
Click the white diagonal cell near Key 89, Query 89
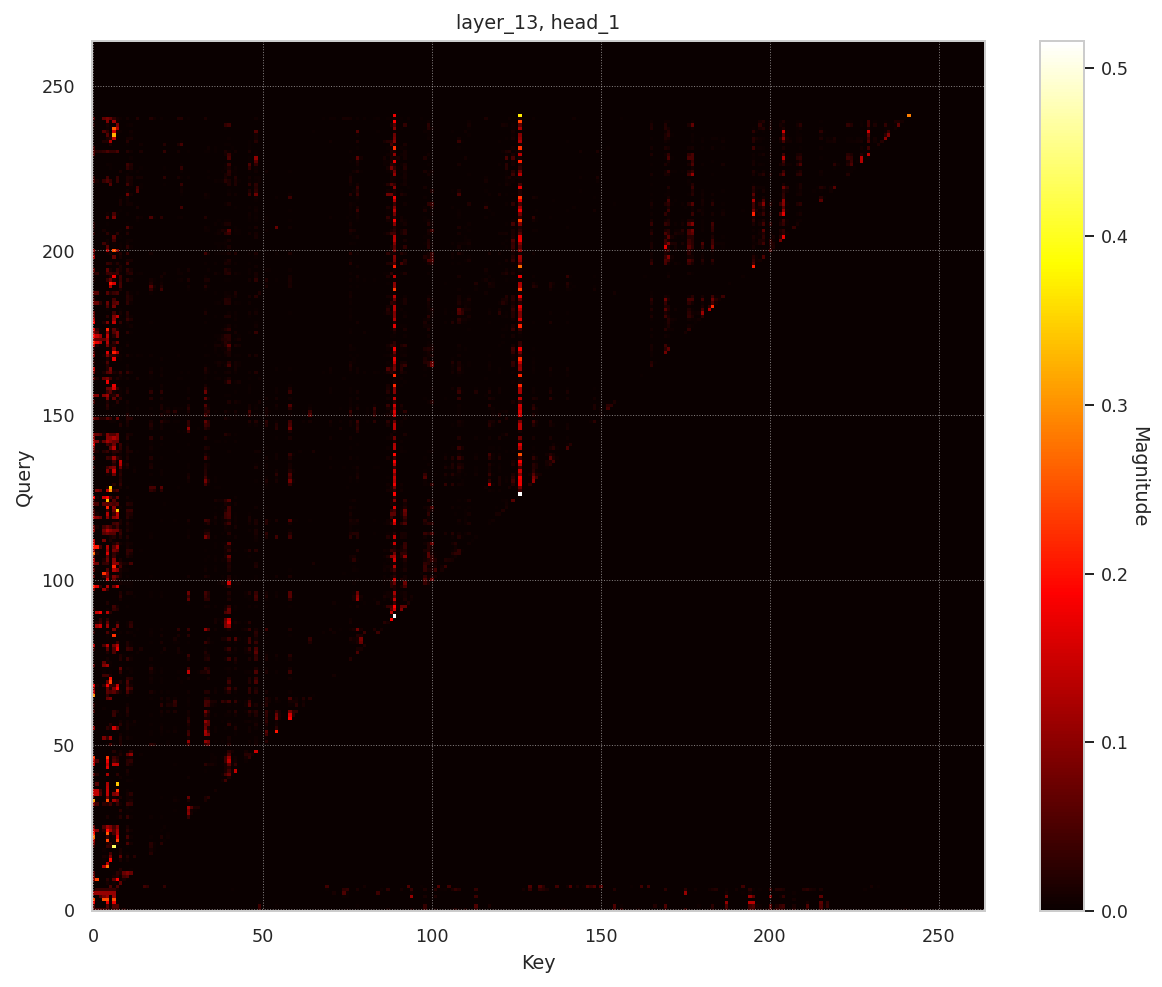coord(394,616)
